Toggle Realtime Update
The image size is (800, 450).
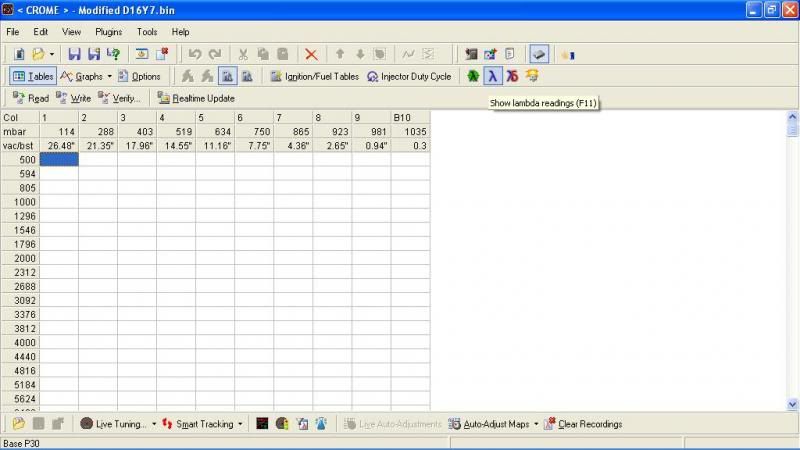click(196, 98)
